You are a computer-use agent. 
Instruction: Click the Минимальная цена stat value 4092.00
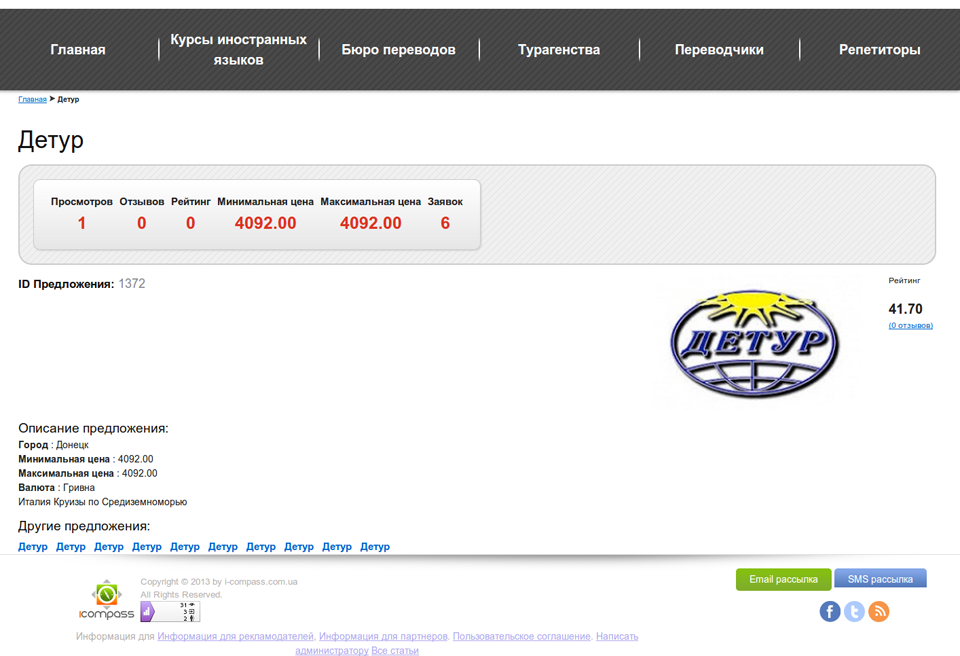point(265,223)
